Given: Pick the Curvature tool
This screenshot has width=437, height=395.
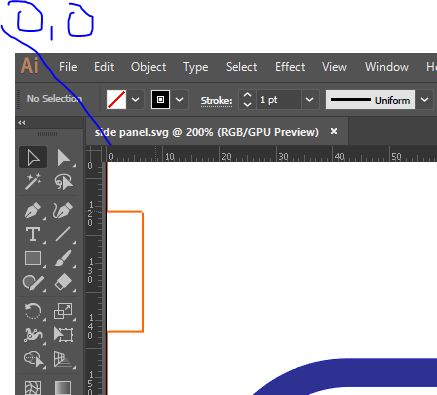Looking at the screenshot, I should click(x=63, y=210).
